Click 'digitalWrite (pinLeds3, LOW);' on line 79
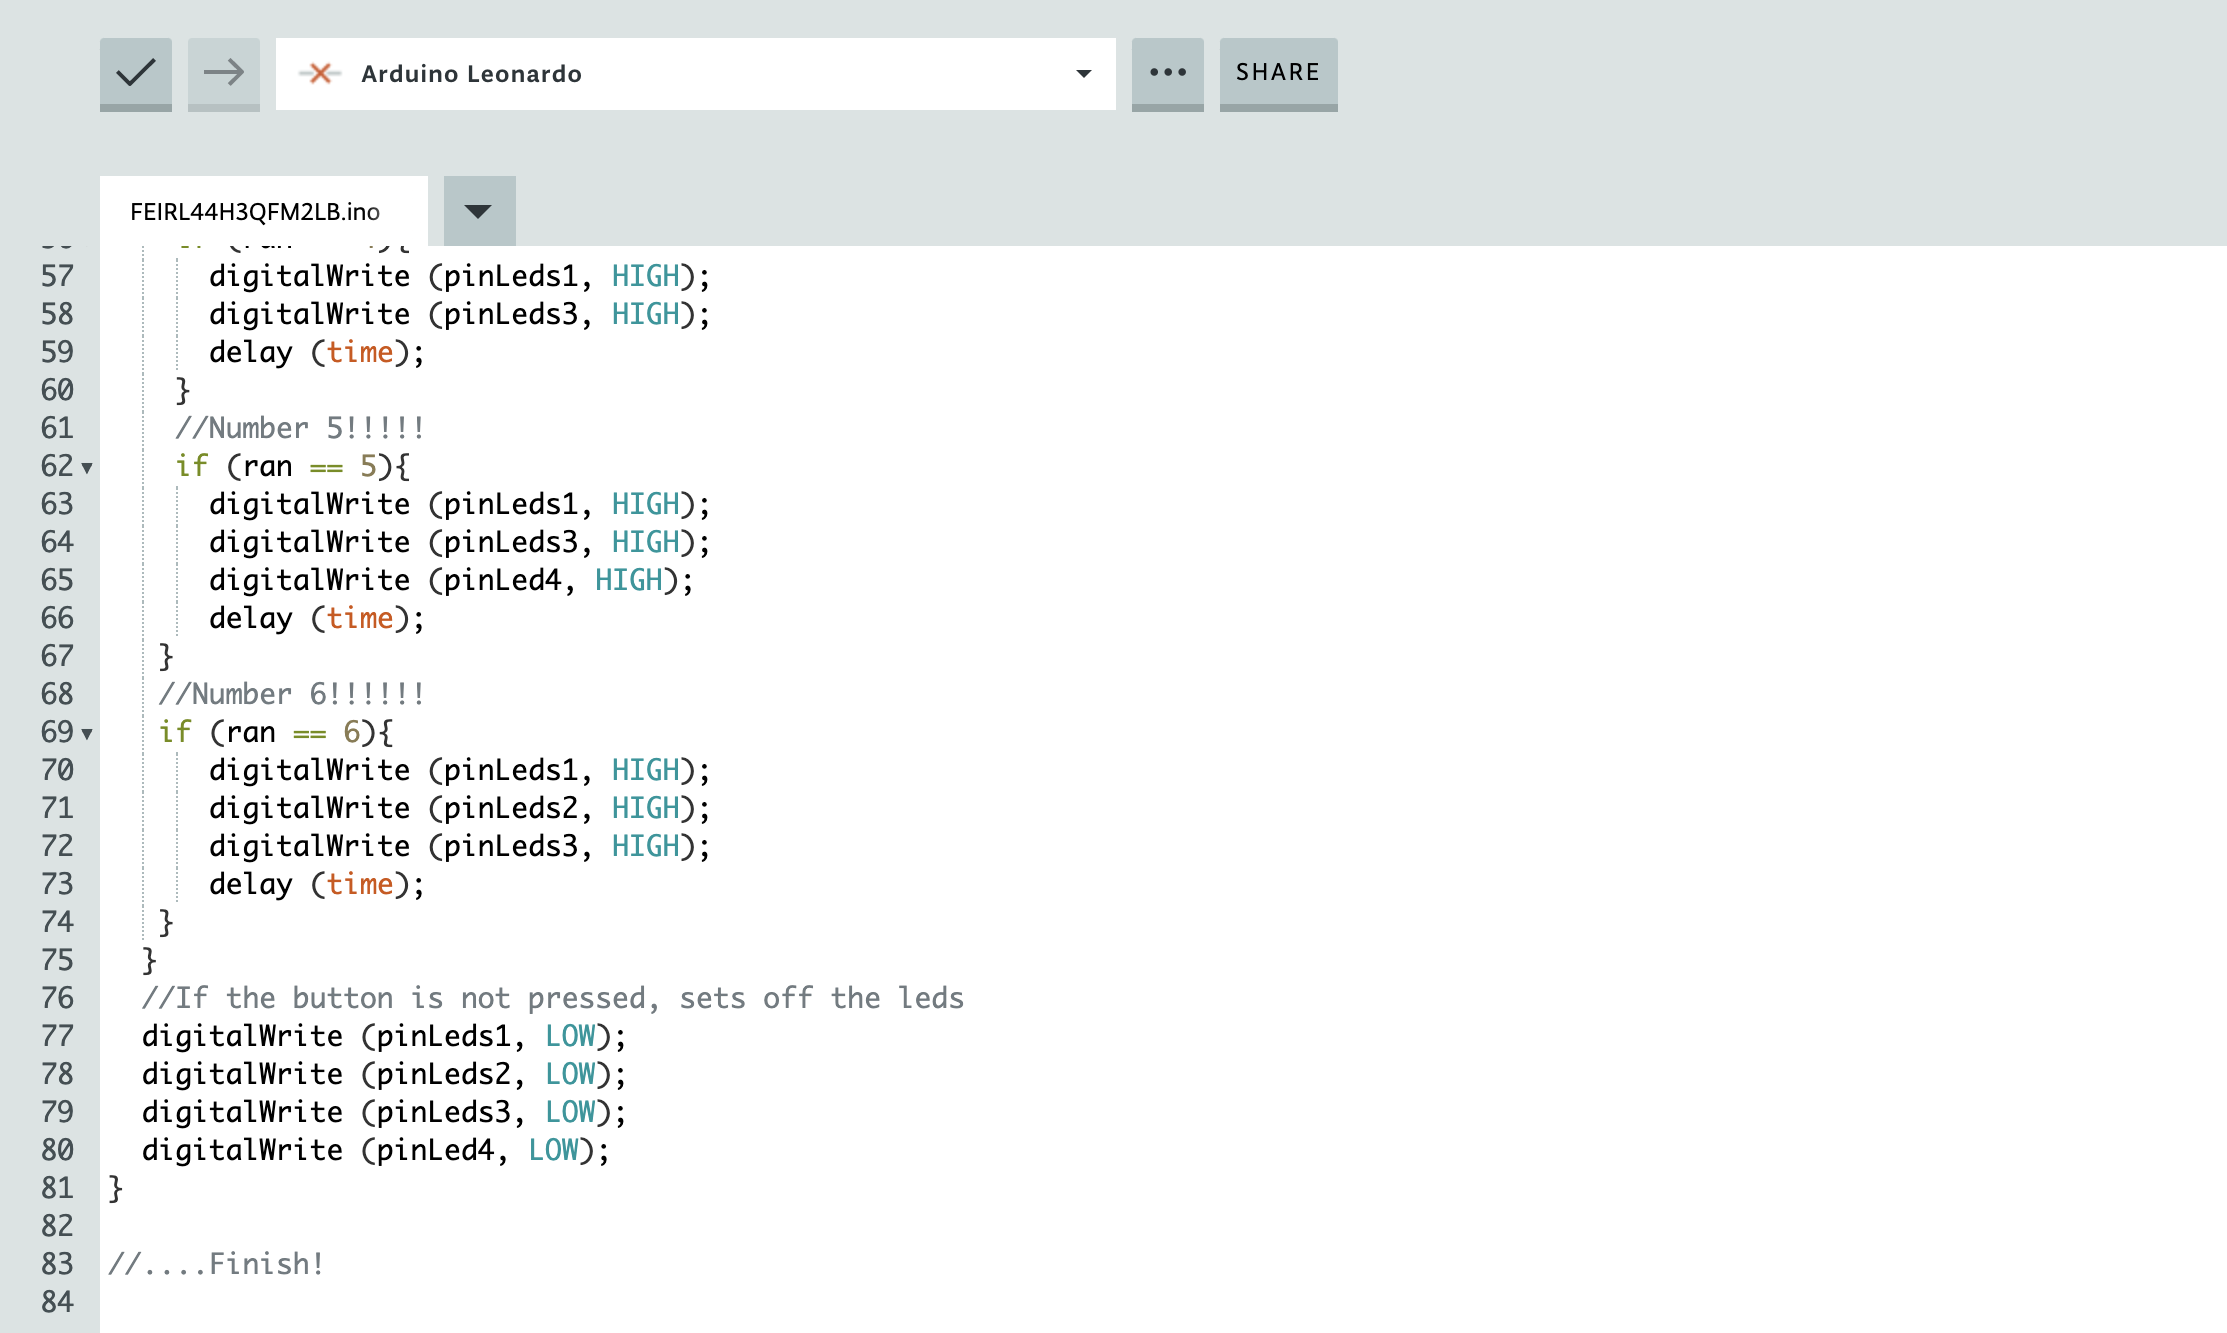The width and height of the screenshot is (2227, 1333). (x=384, y=1112)
